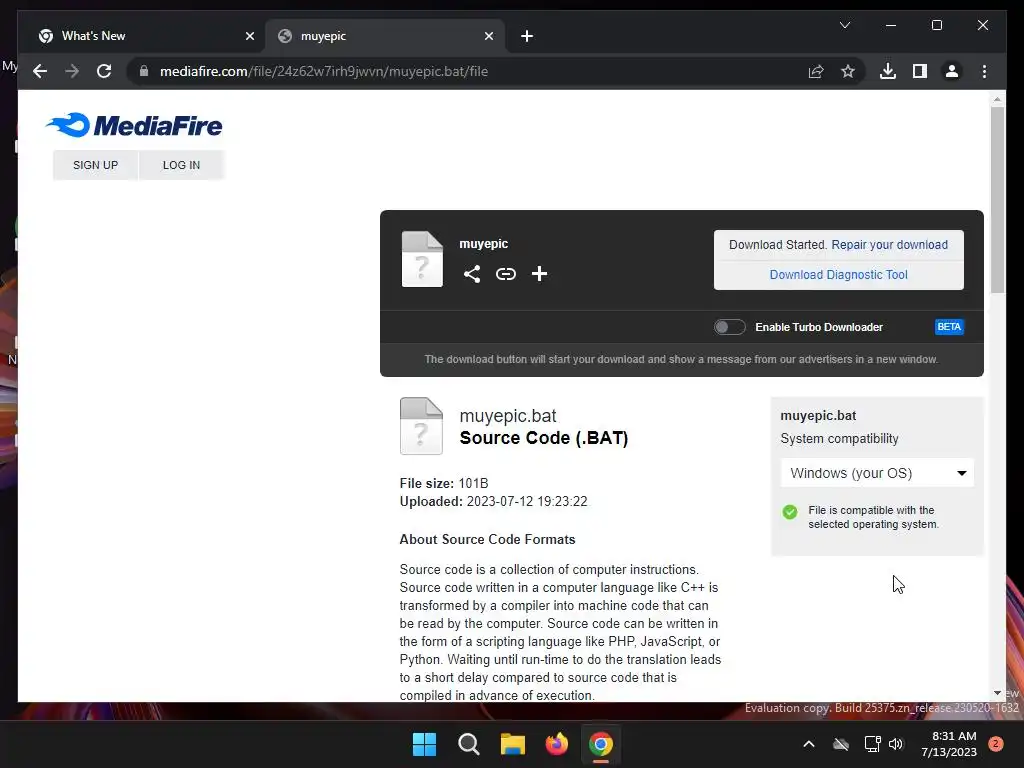The image size is (1024, 768).
Task: Click the volume tray icon
Action: 896,744
